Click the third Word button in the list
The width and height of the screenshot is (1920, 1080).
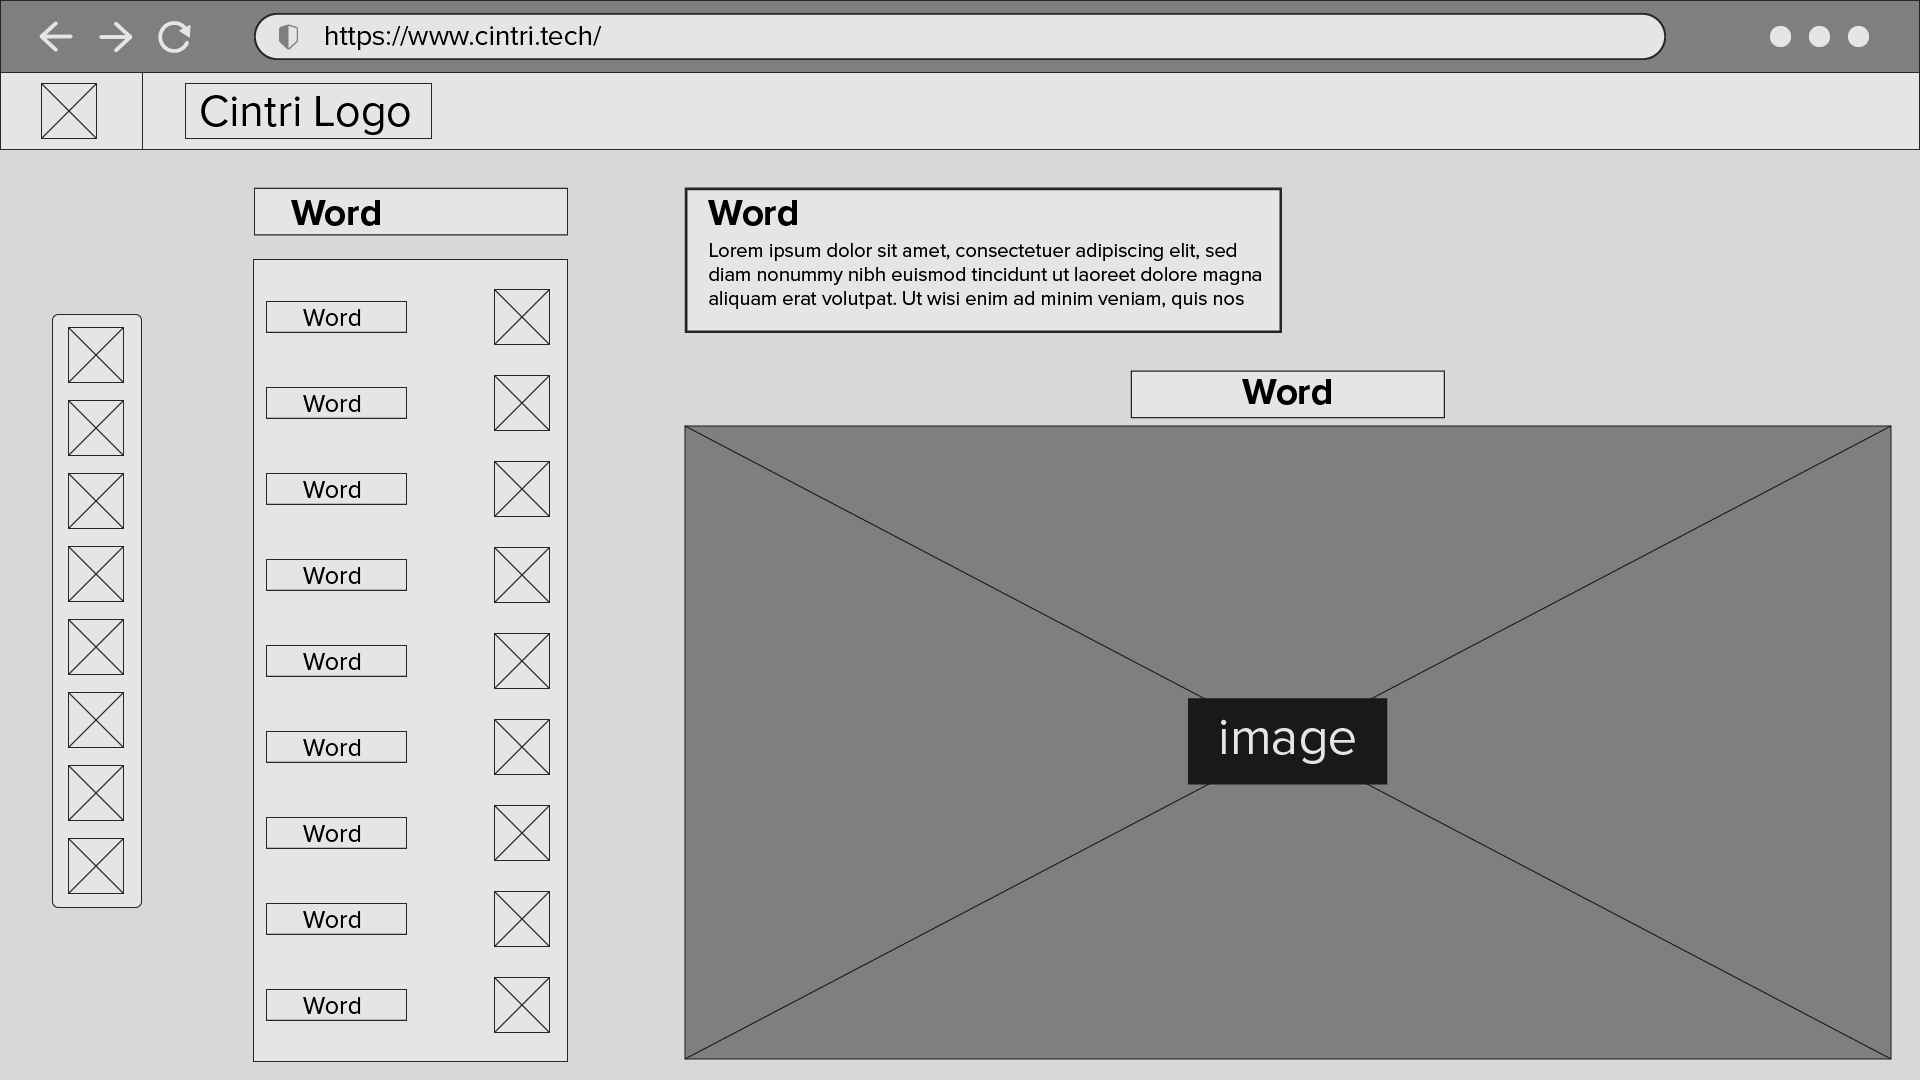336,489
